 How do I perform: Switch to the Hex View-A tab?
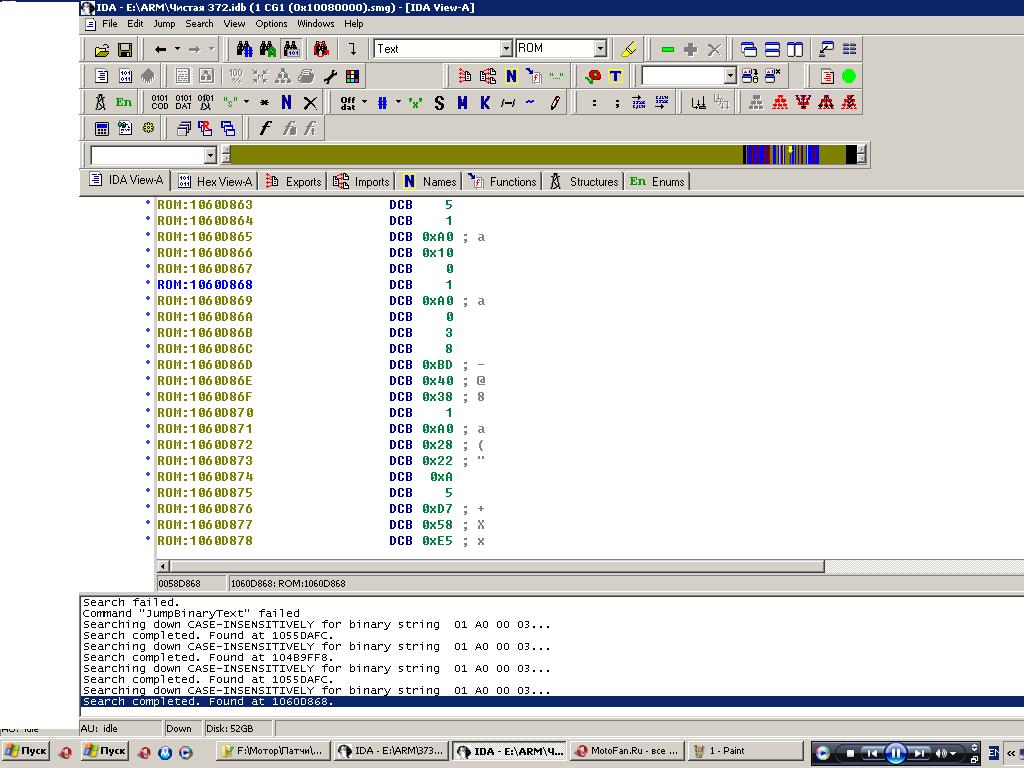click(x=216, y=182)
